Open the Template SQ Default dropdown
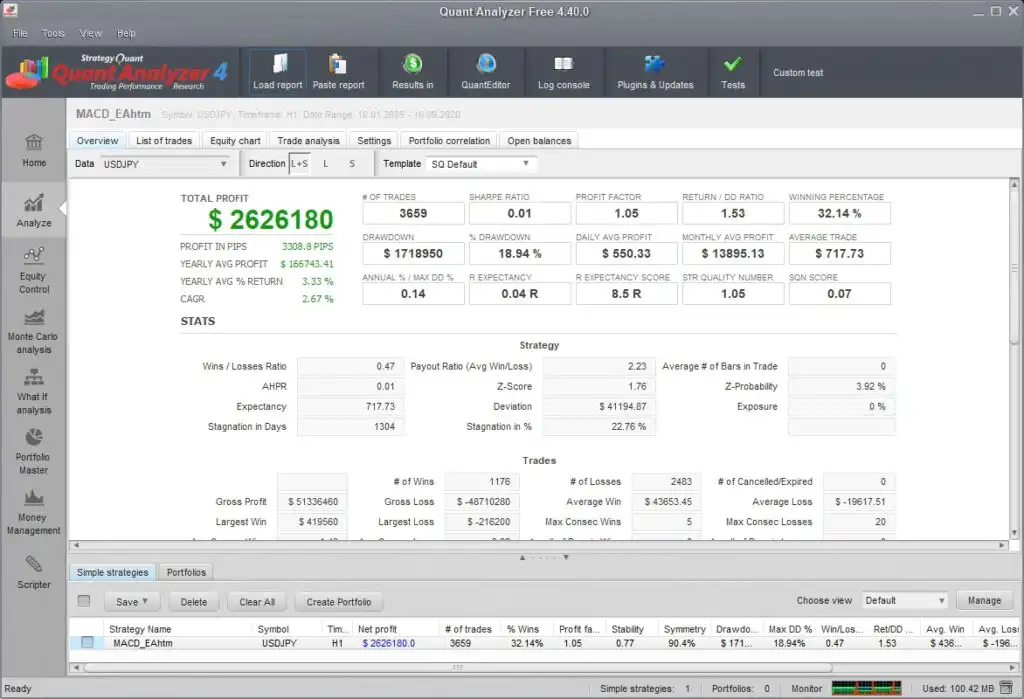This screenshot has height=699, width=1024. tap(480, 164)
